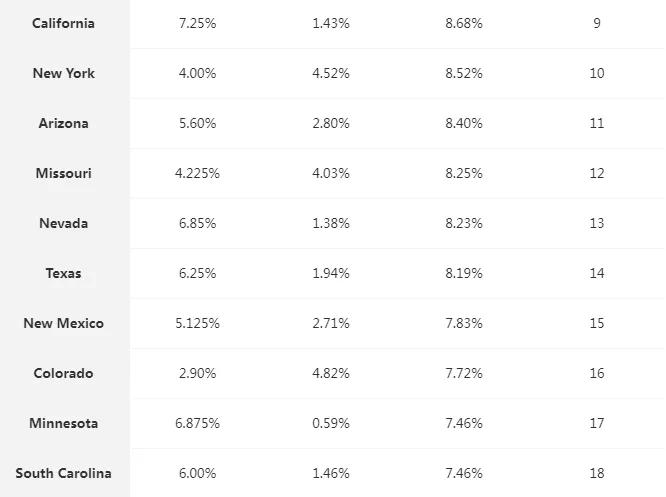The image size is (666, 497).
Task: Click New Mexico's 5.125% state rate
Action: tap(197, 323)
